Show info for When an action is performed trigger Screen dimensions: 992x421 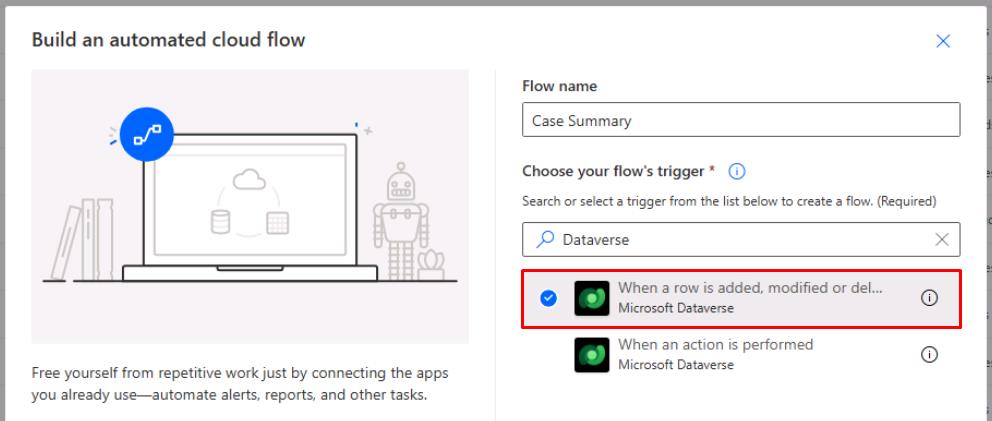929,354
